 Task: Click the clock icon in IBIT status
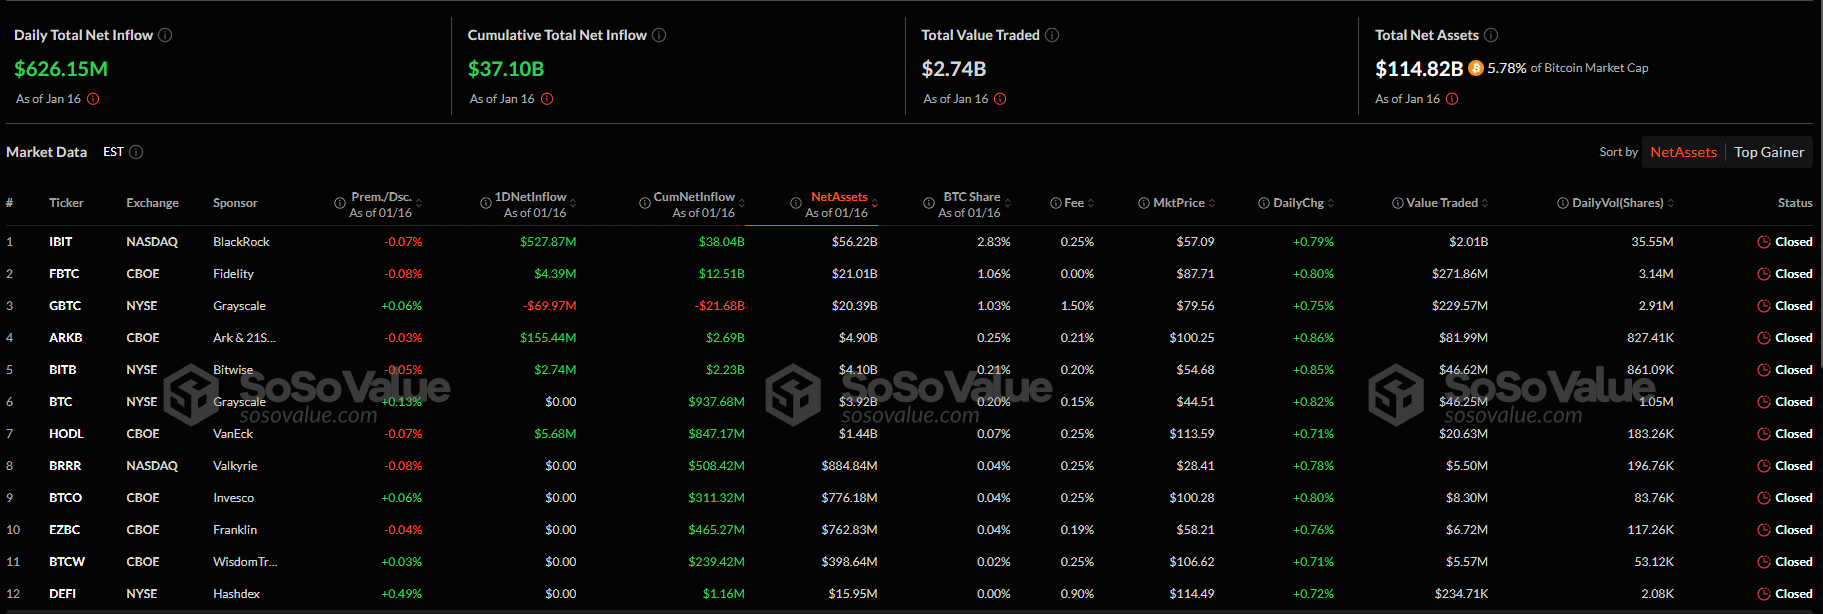(1764, 242)
